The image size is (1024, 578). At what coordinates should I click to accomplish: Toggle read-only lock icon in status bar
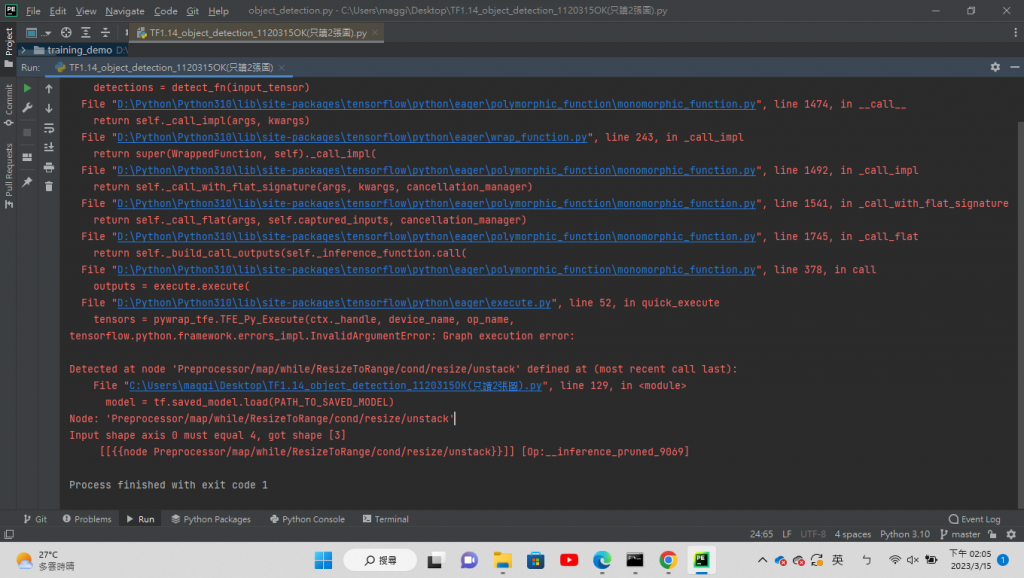tap(993, 534)
